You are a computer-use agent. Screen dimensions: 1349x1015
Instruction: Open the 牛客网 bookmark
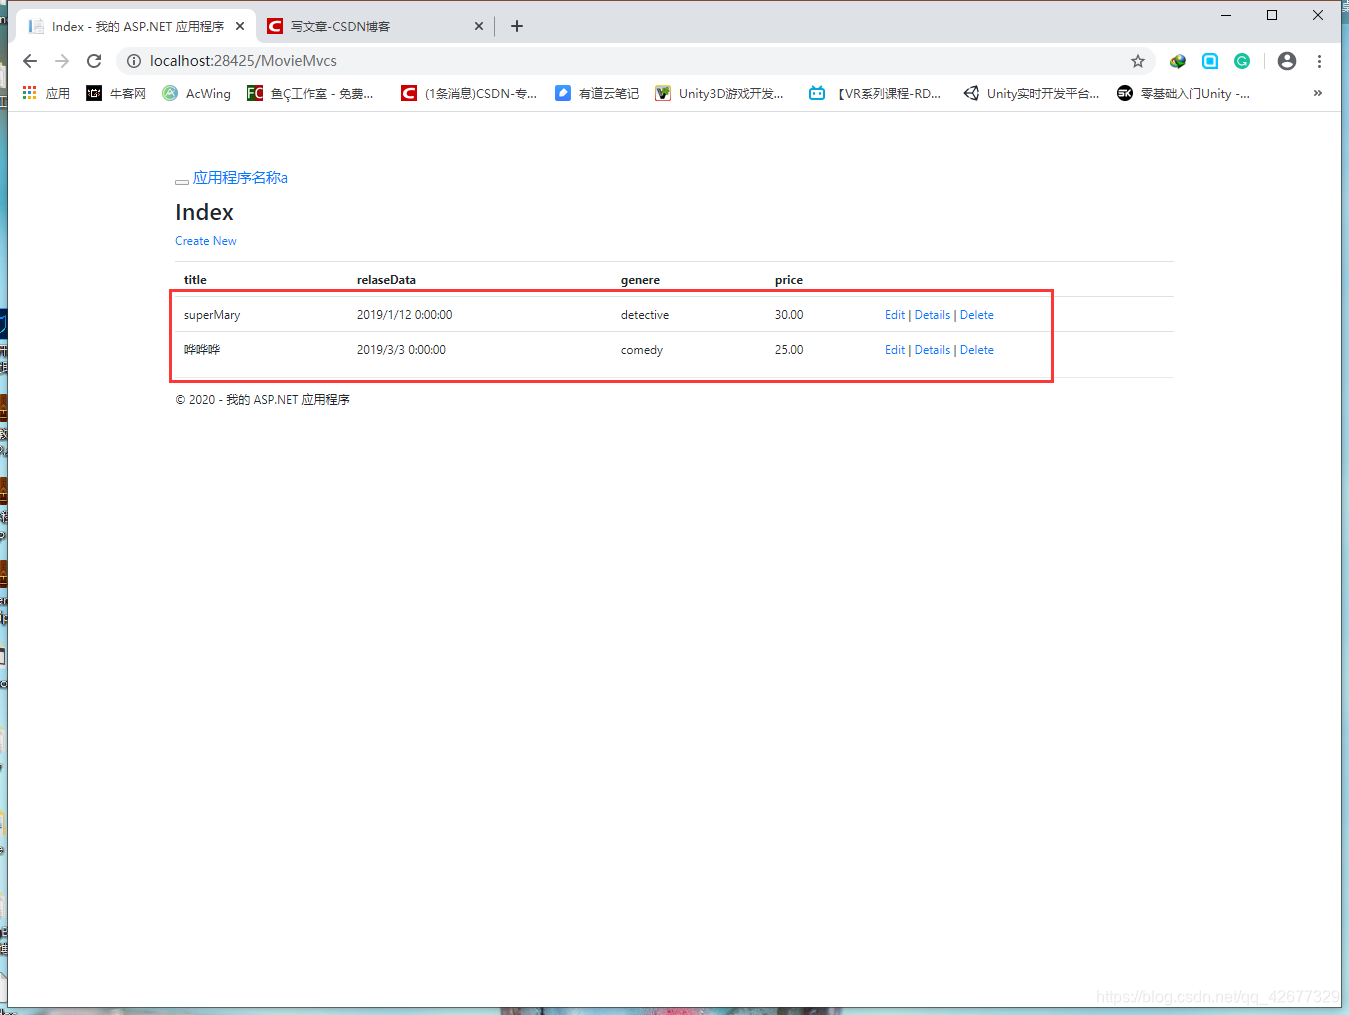click(116, 93)
